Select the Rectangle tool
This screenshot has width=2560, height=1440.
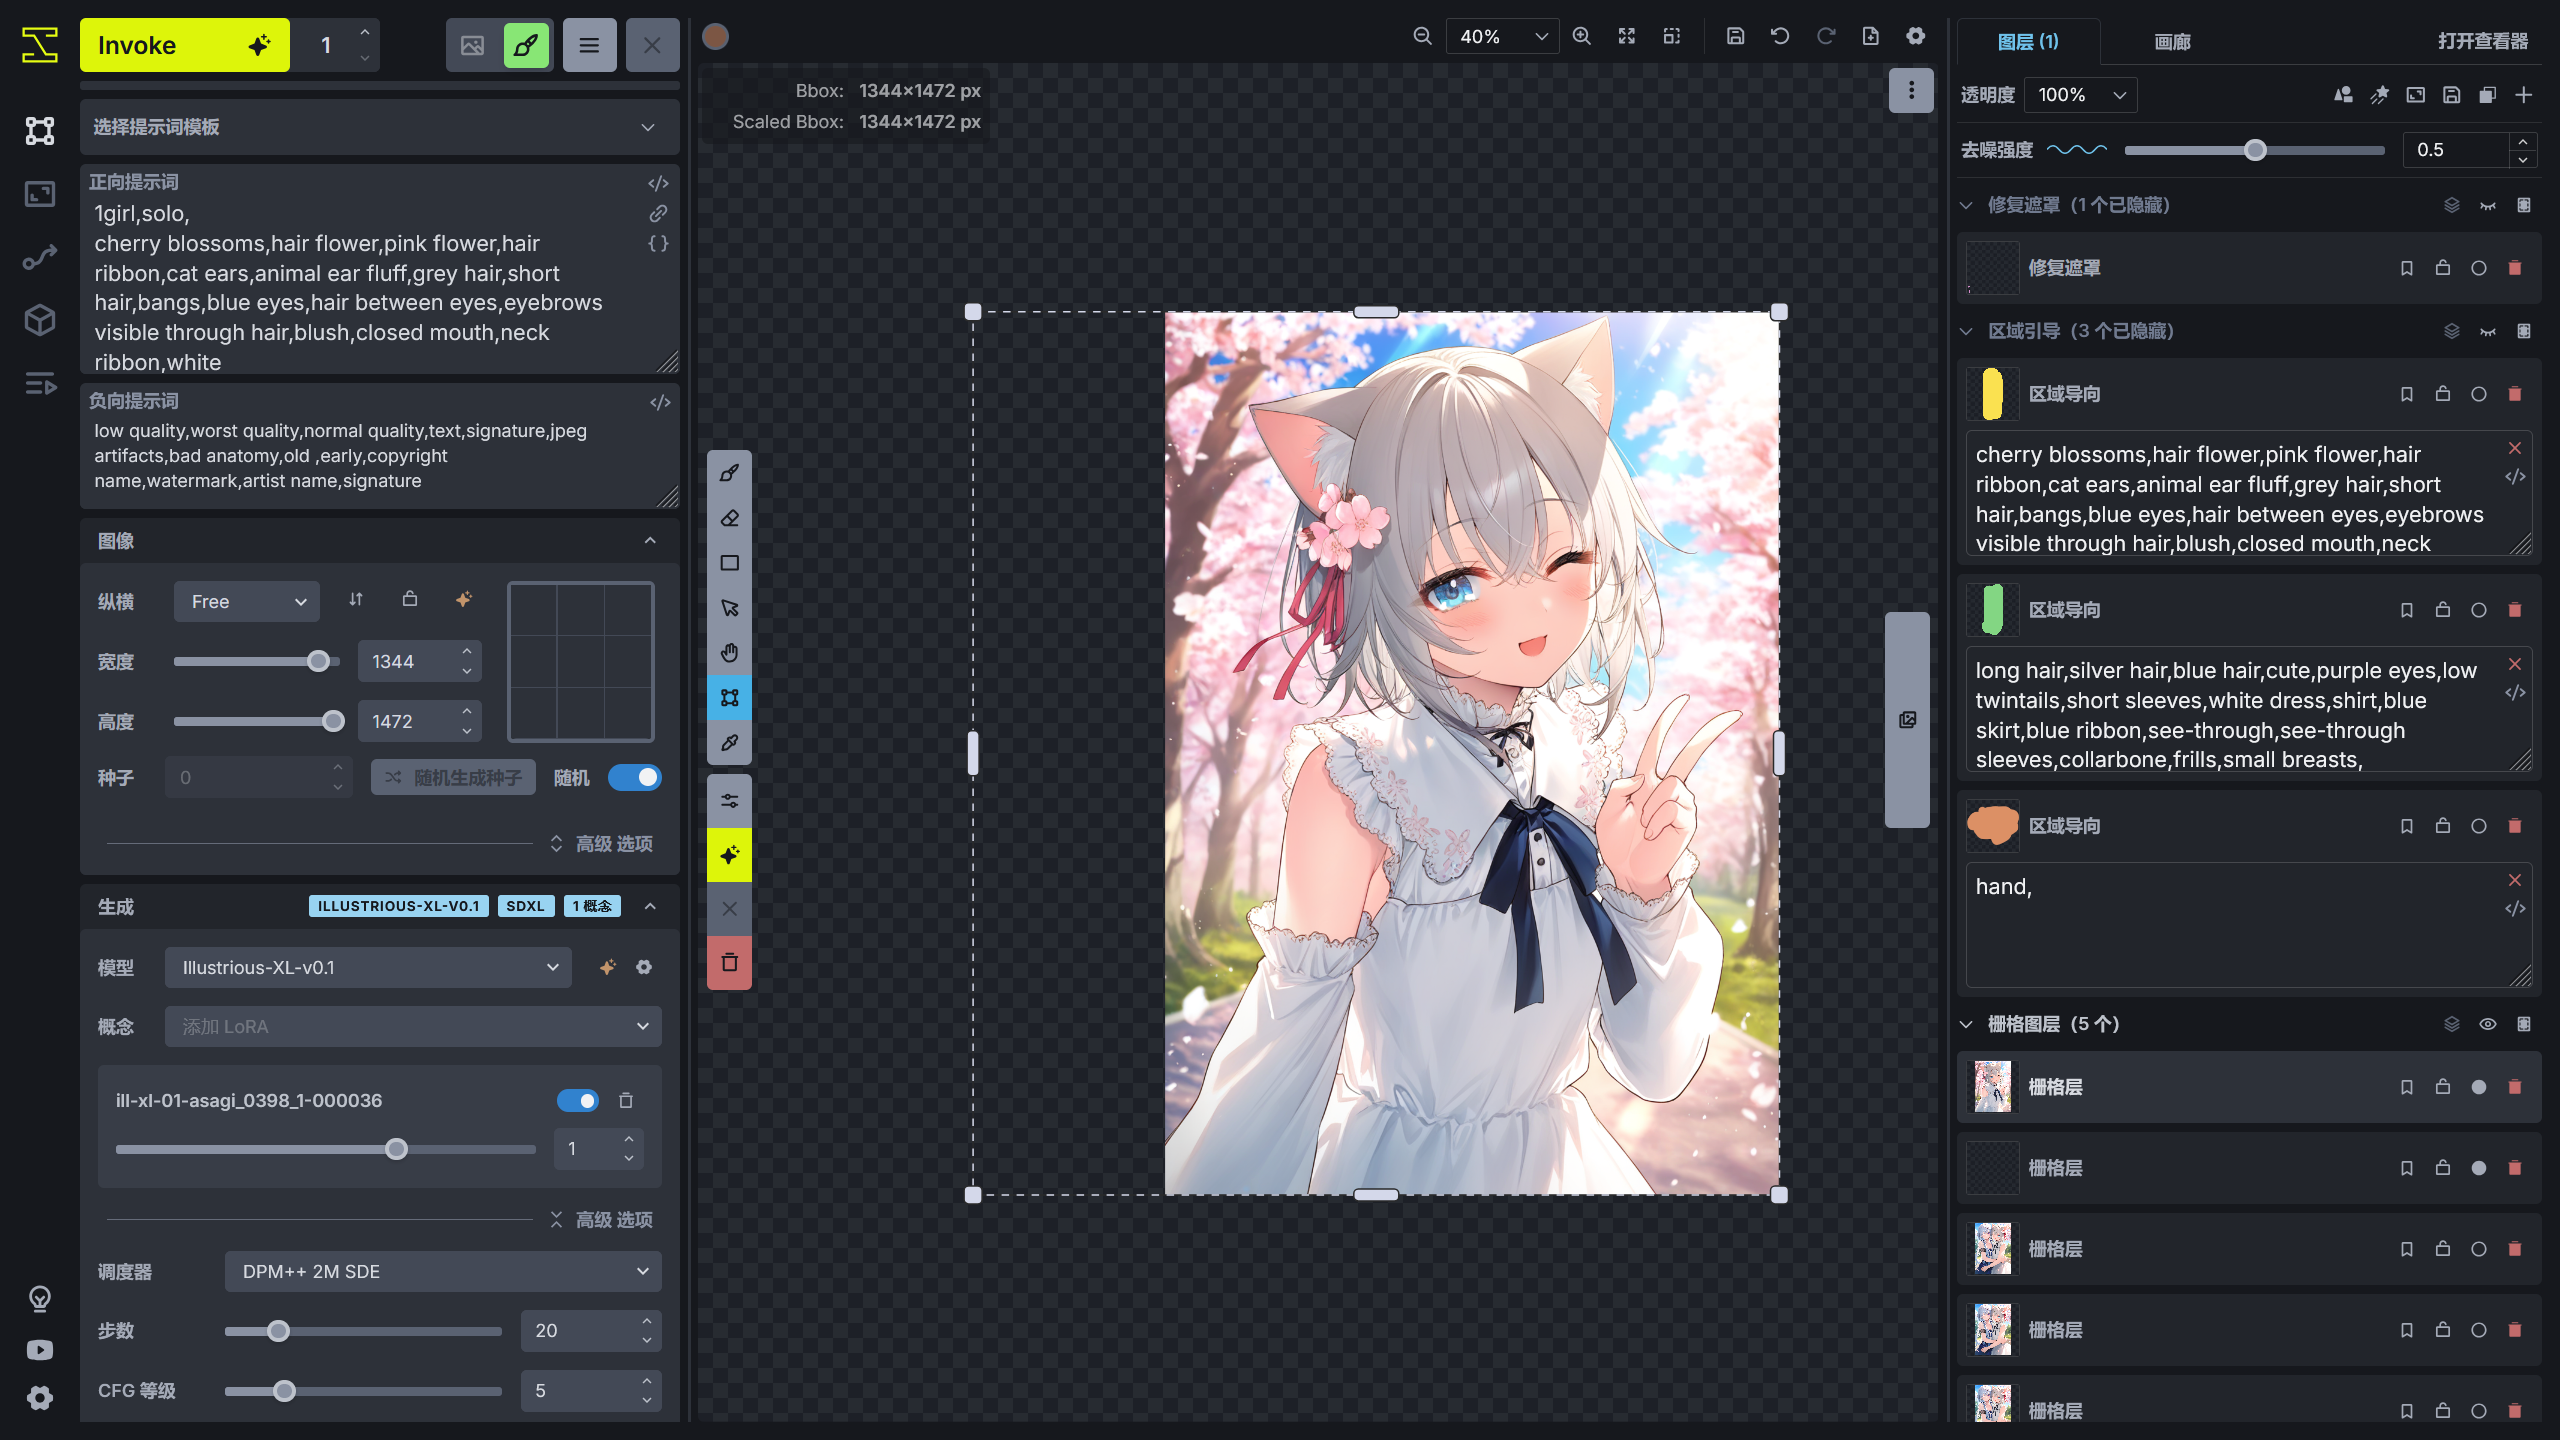click(729, 563)
